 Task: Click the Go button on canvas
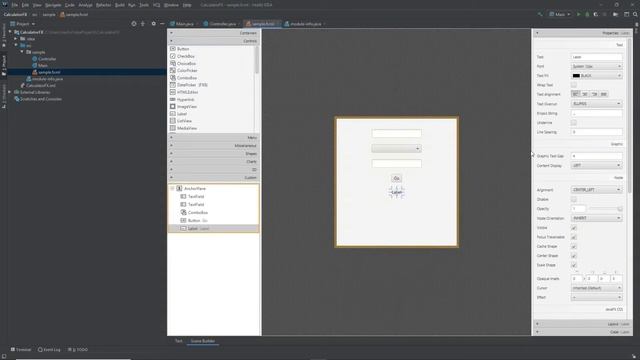pyautogui.click(x=396, y=179)
